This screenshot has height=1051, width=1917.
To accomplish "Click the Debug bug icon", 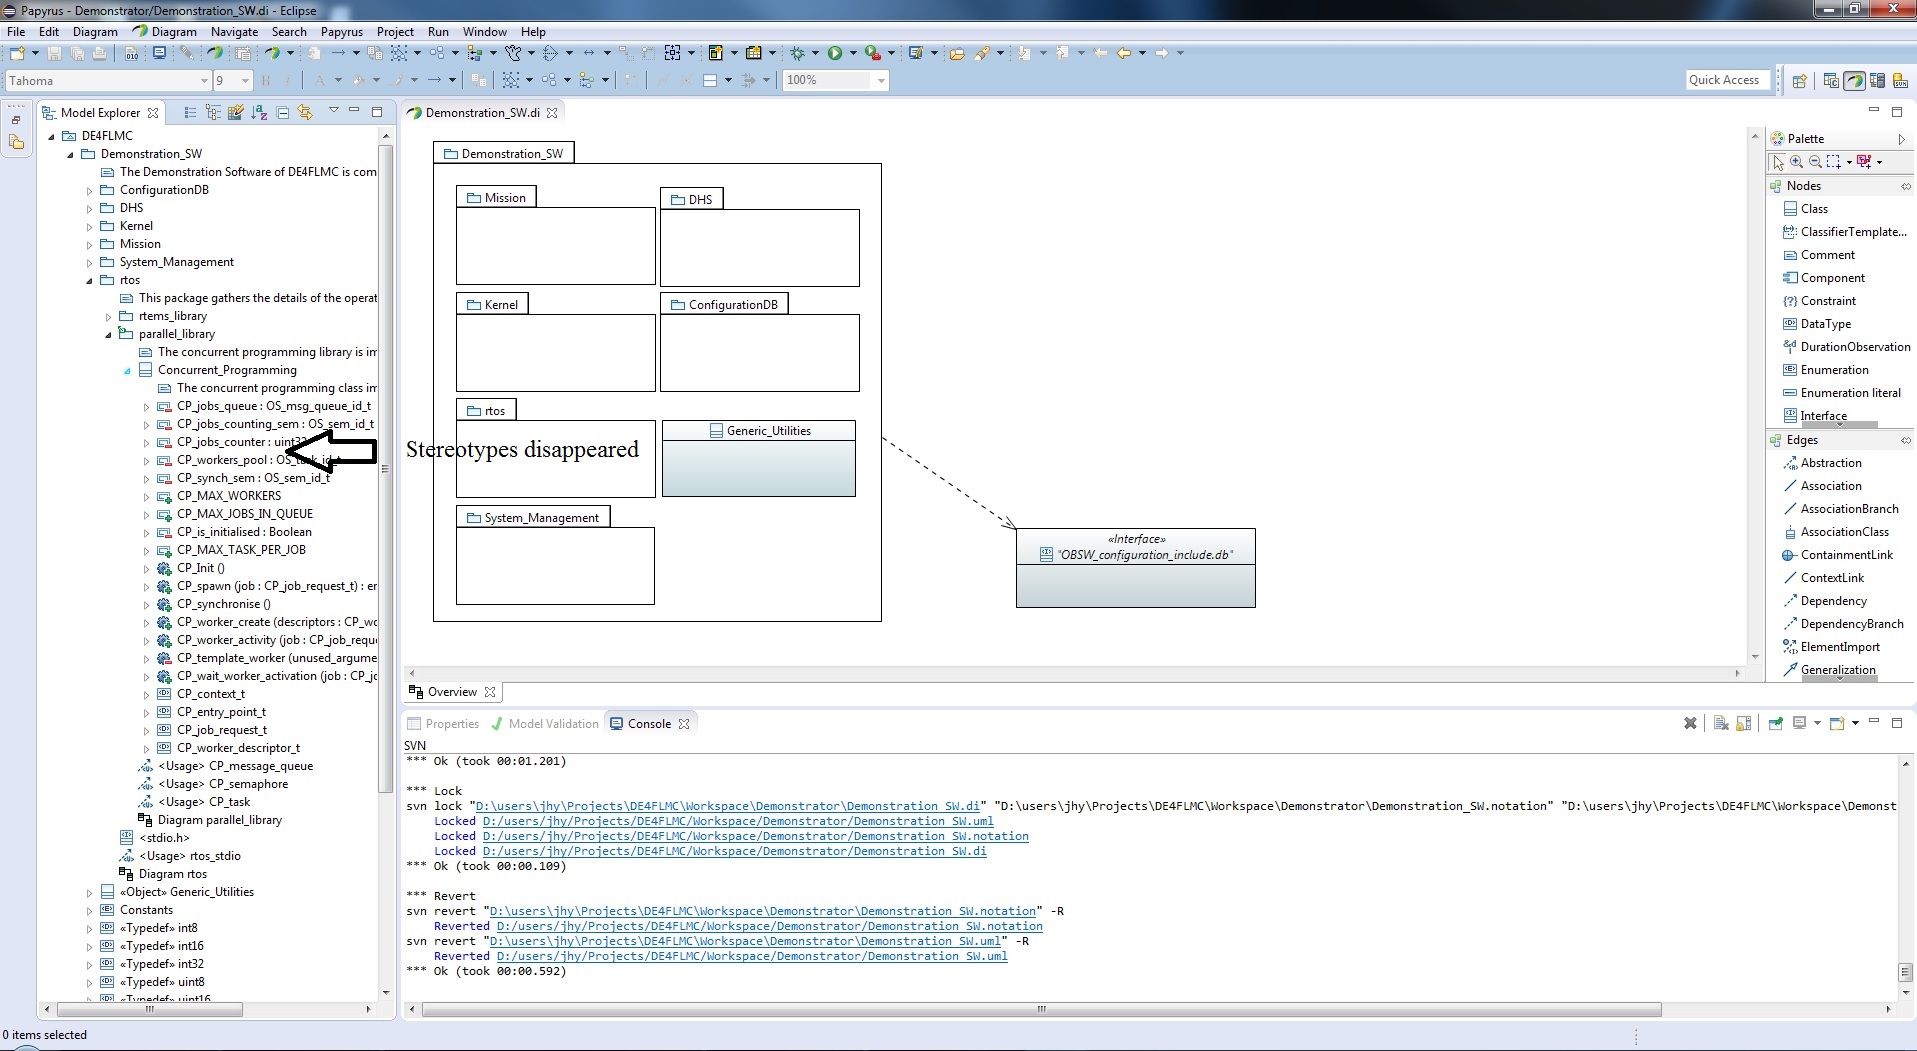I will pos(796,52).
